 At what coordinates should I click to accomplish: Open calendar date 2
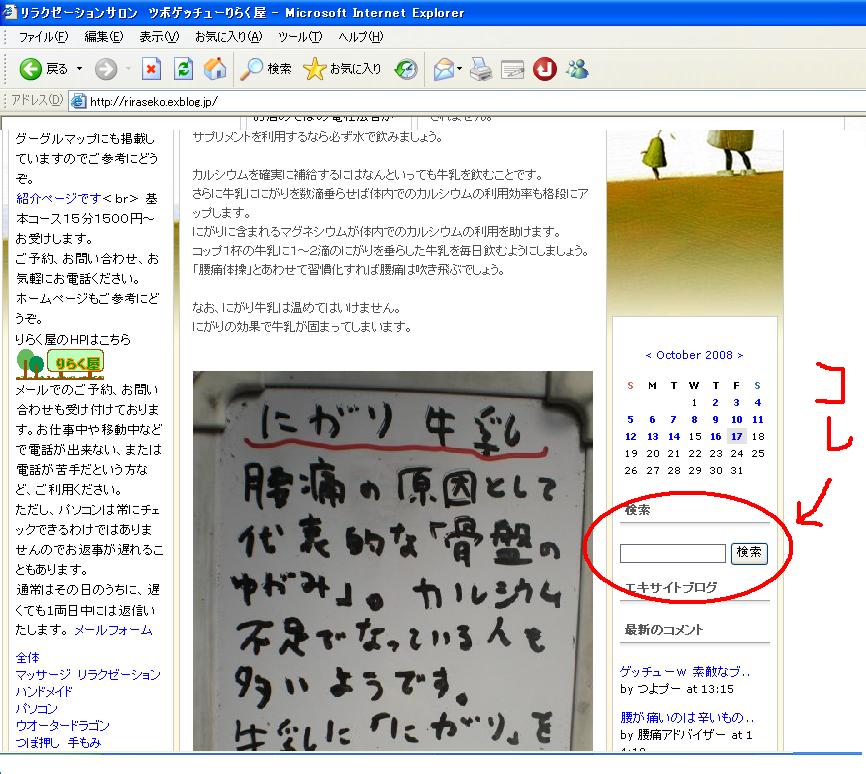[x=715, y=403]
